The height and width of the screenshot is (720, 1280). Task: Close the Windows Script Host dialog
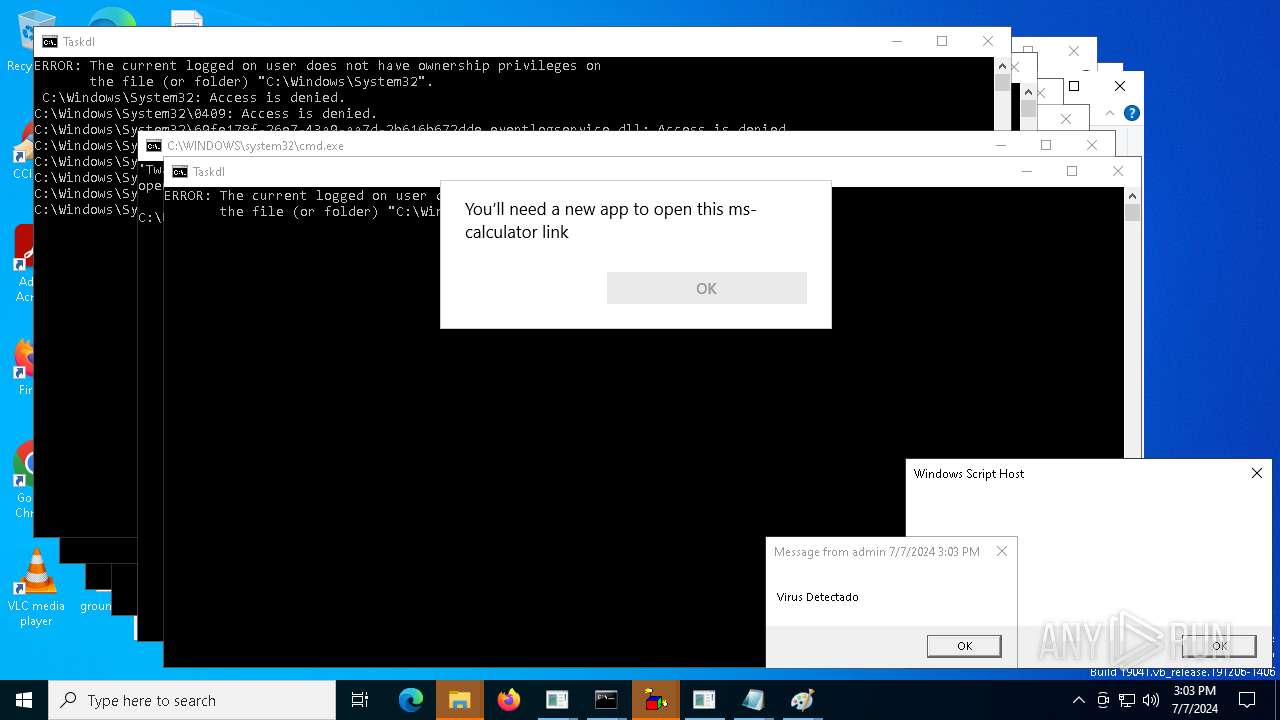tap(1257, 473)
